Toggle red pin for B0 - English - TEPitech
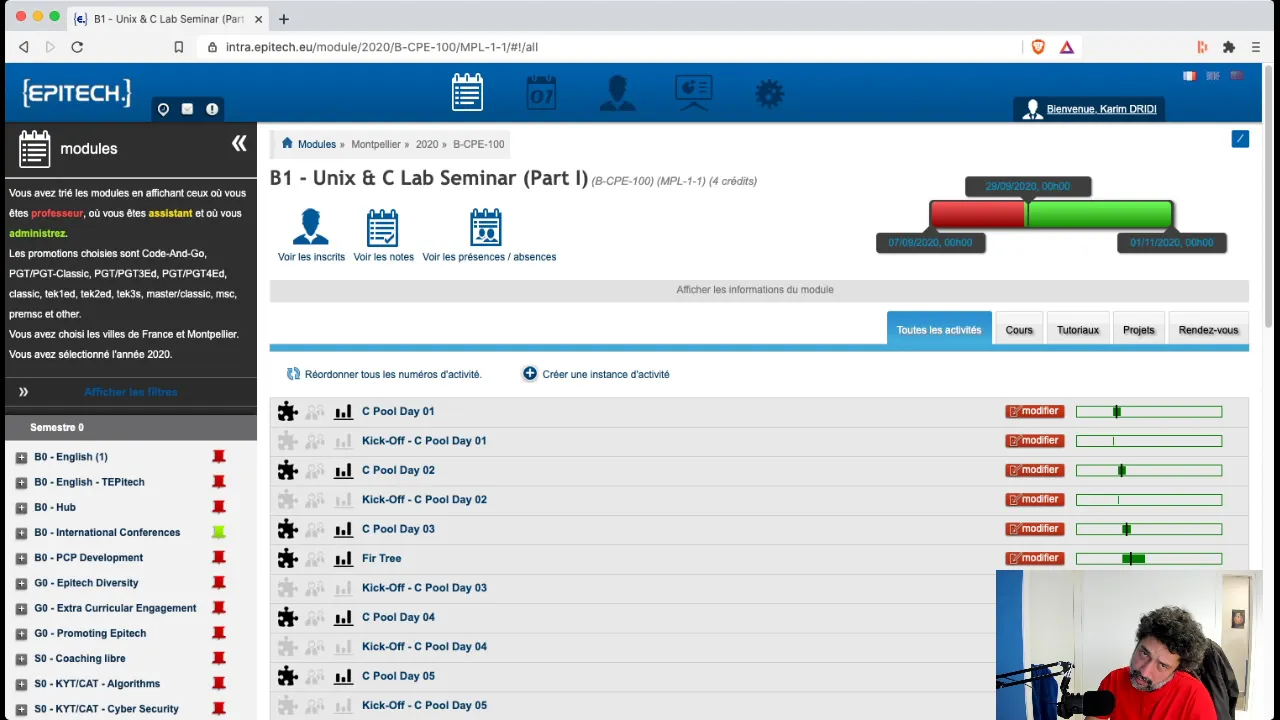The height and width of the screenshot is (720, 1280). tap(219, 482)
